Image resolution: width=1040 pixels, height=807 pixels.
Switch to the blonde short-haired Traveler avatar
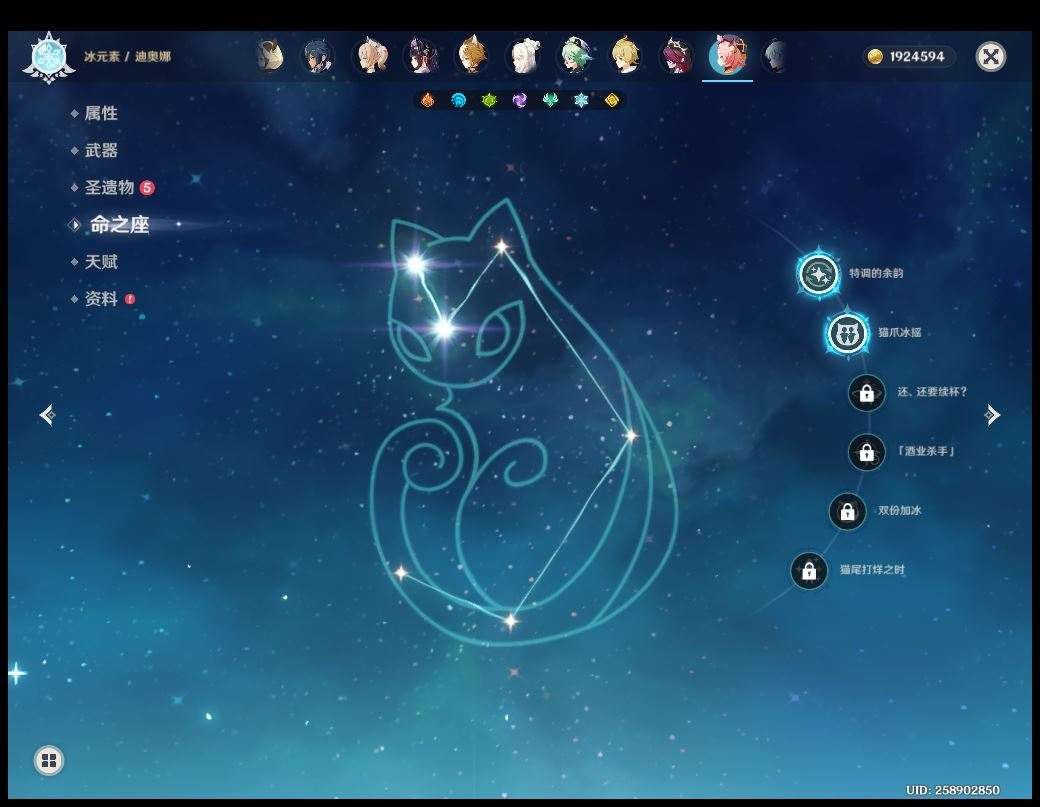pyautogui.click(x=625, y=56)
